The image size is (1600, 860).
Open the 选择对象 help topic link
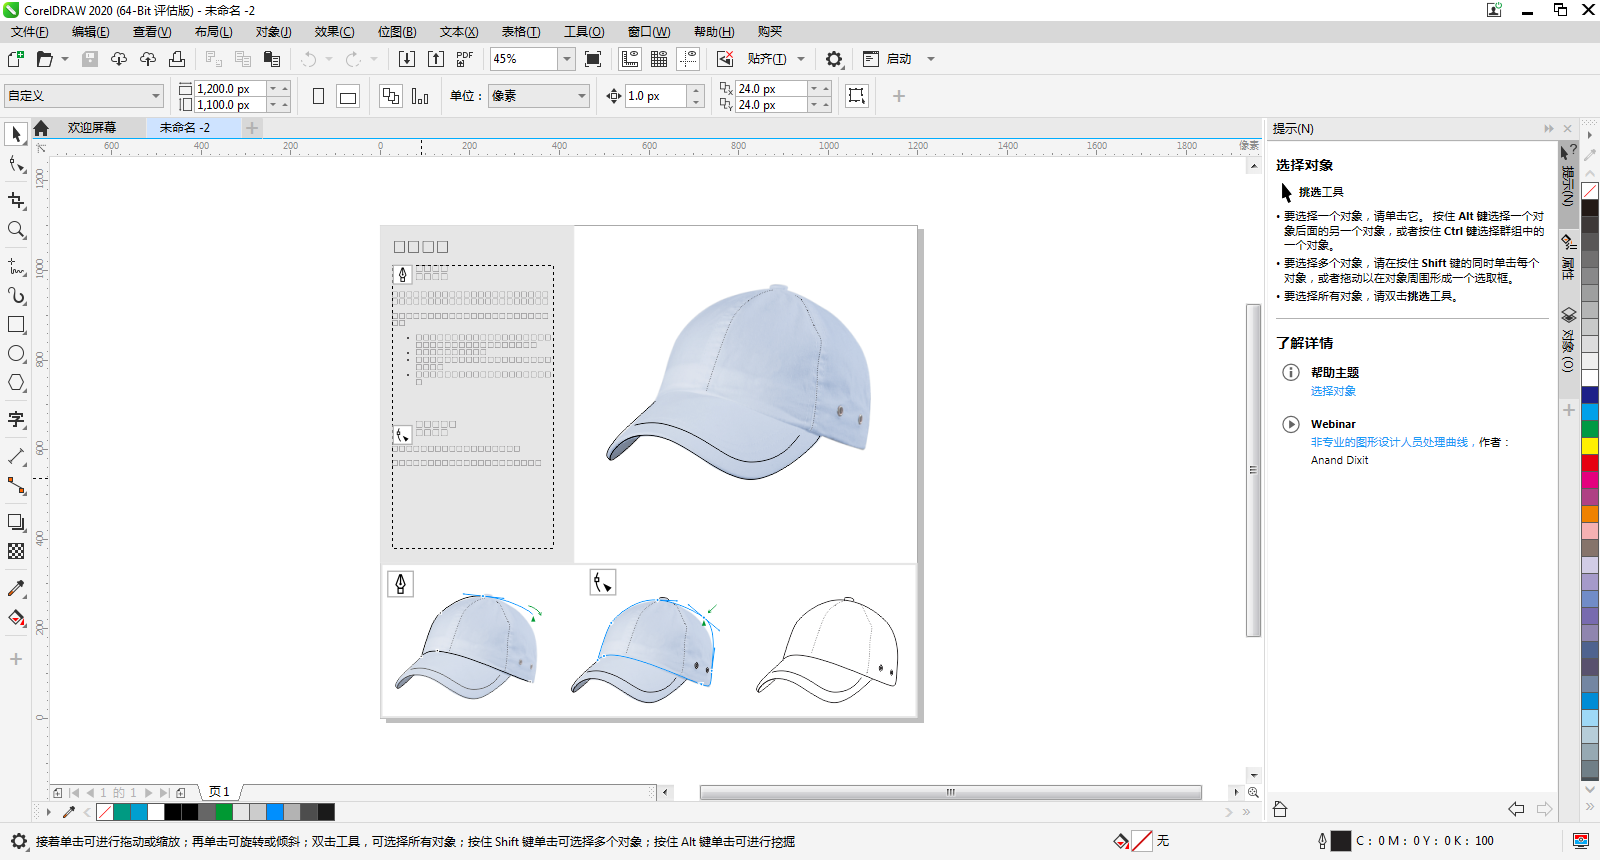point(1333,391)
